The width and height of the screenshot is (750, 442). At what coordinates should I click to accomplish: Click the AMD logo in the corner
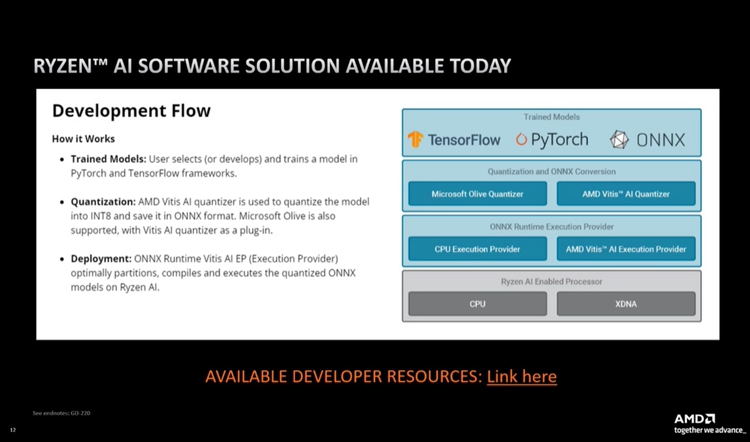(695, 419)
